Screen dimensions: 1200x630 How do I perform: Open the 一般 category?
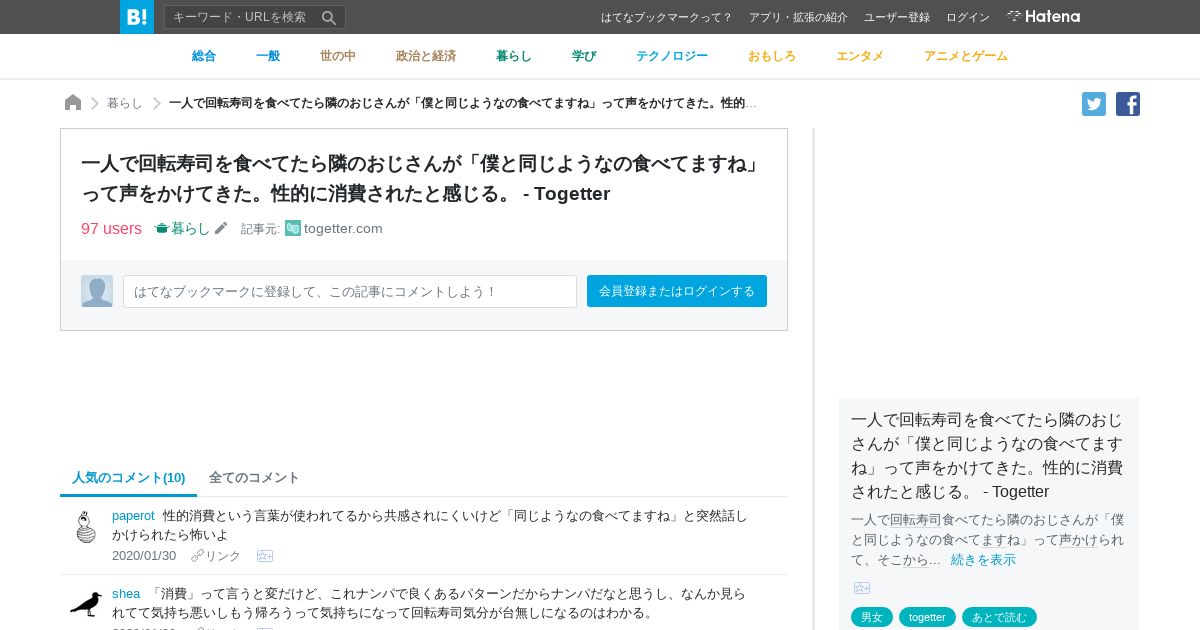point(268,56)
